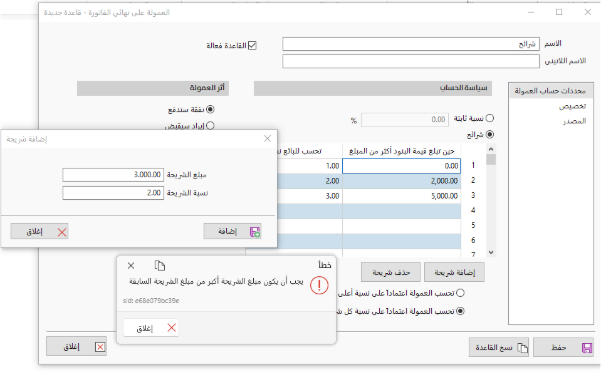
Task: Click the fixed percentage field showing 0.00
Action: tap(405, 120)
